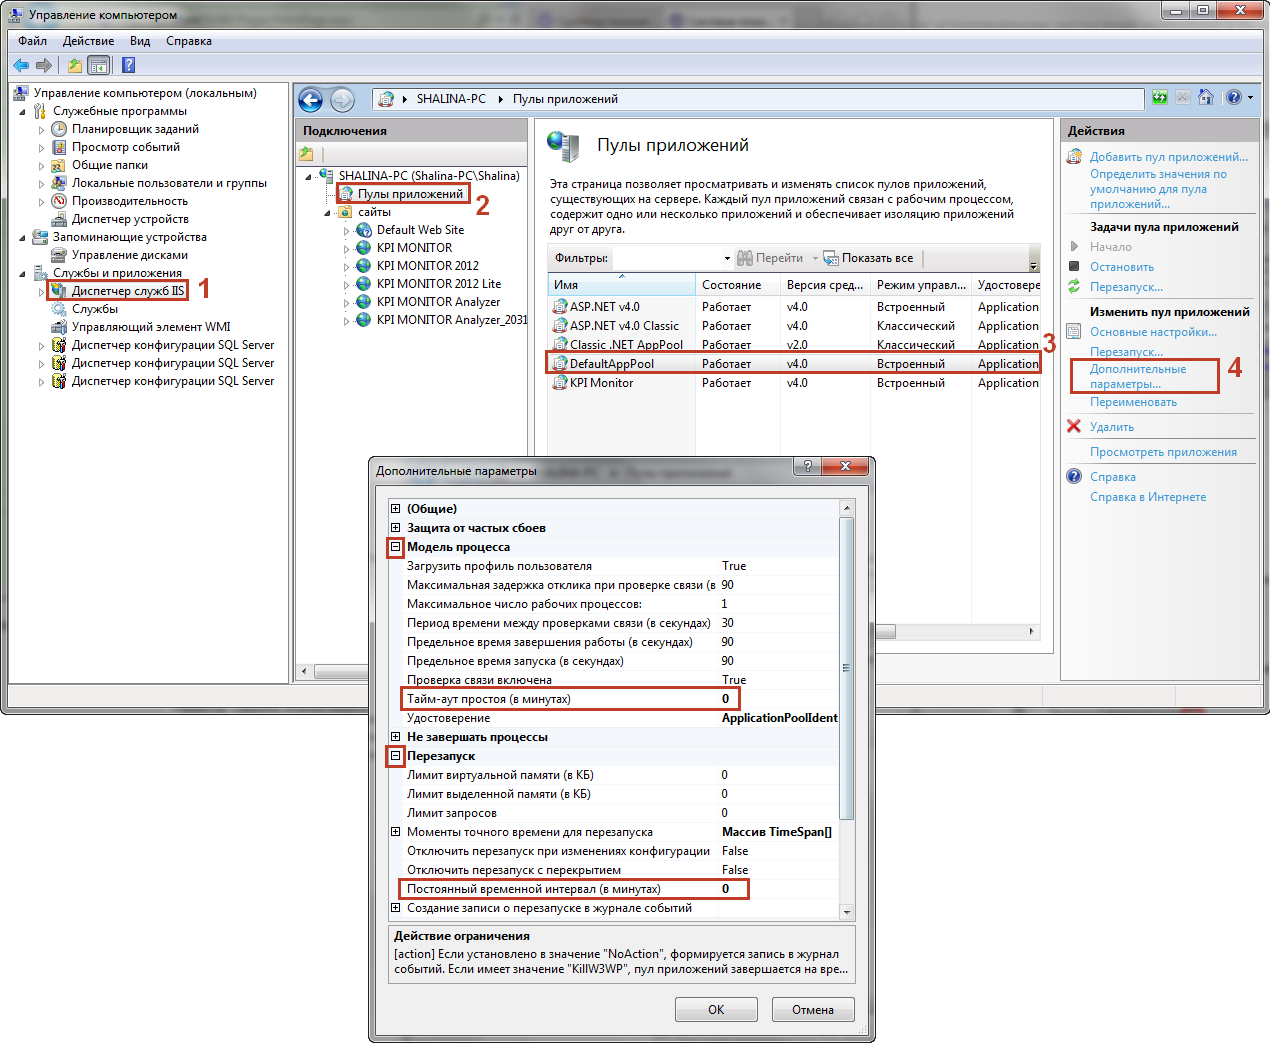Click the black square Остановить icon
Viewport: 1270px width, 1050px height.
point(1074,266)
